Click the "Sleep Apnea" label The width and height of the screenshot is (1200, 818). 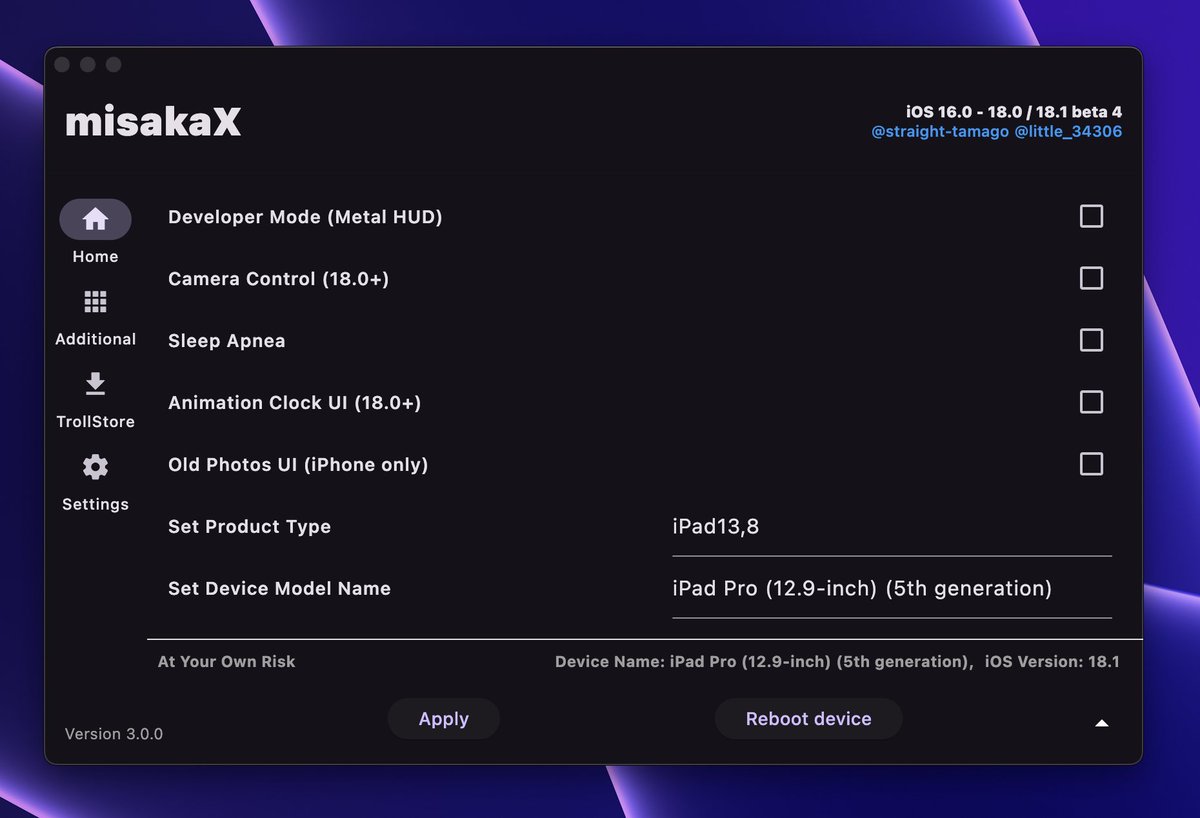(x=227, y=341)
